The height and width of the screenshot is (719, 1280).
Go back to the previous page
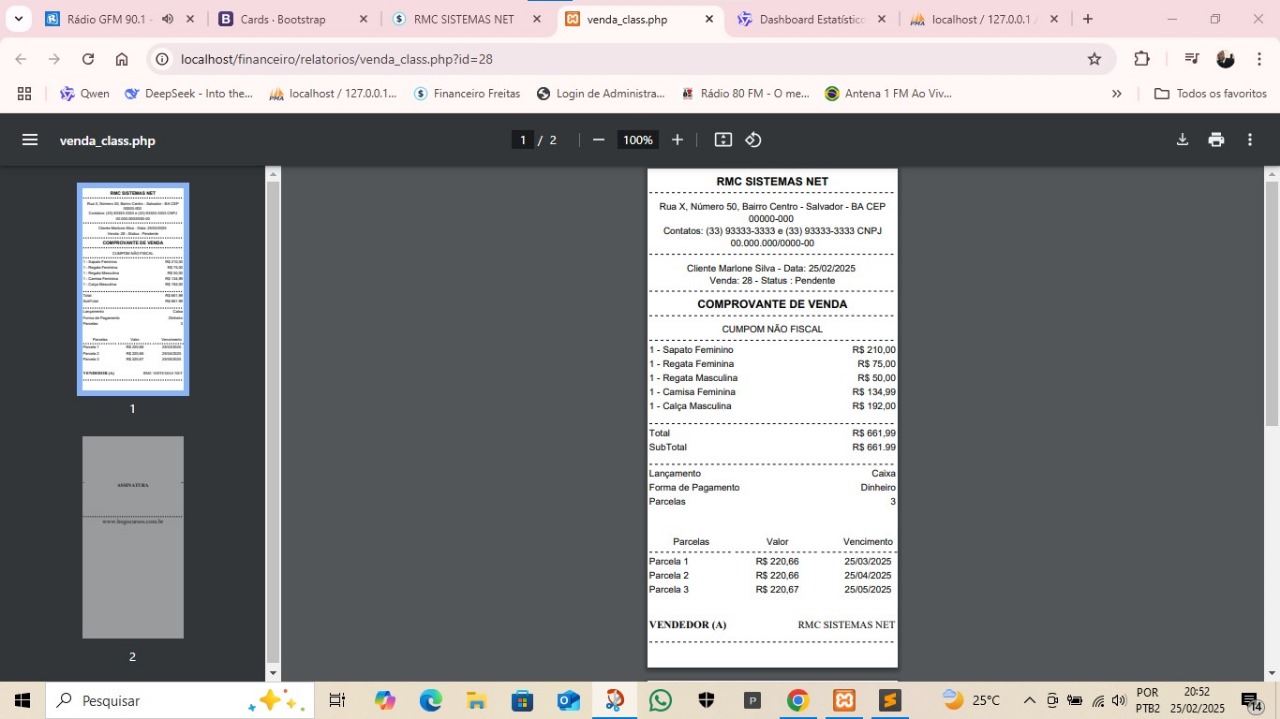click(21, 59)
